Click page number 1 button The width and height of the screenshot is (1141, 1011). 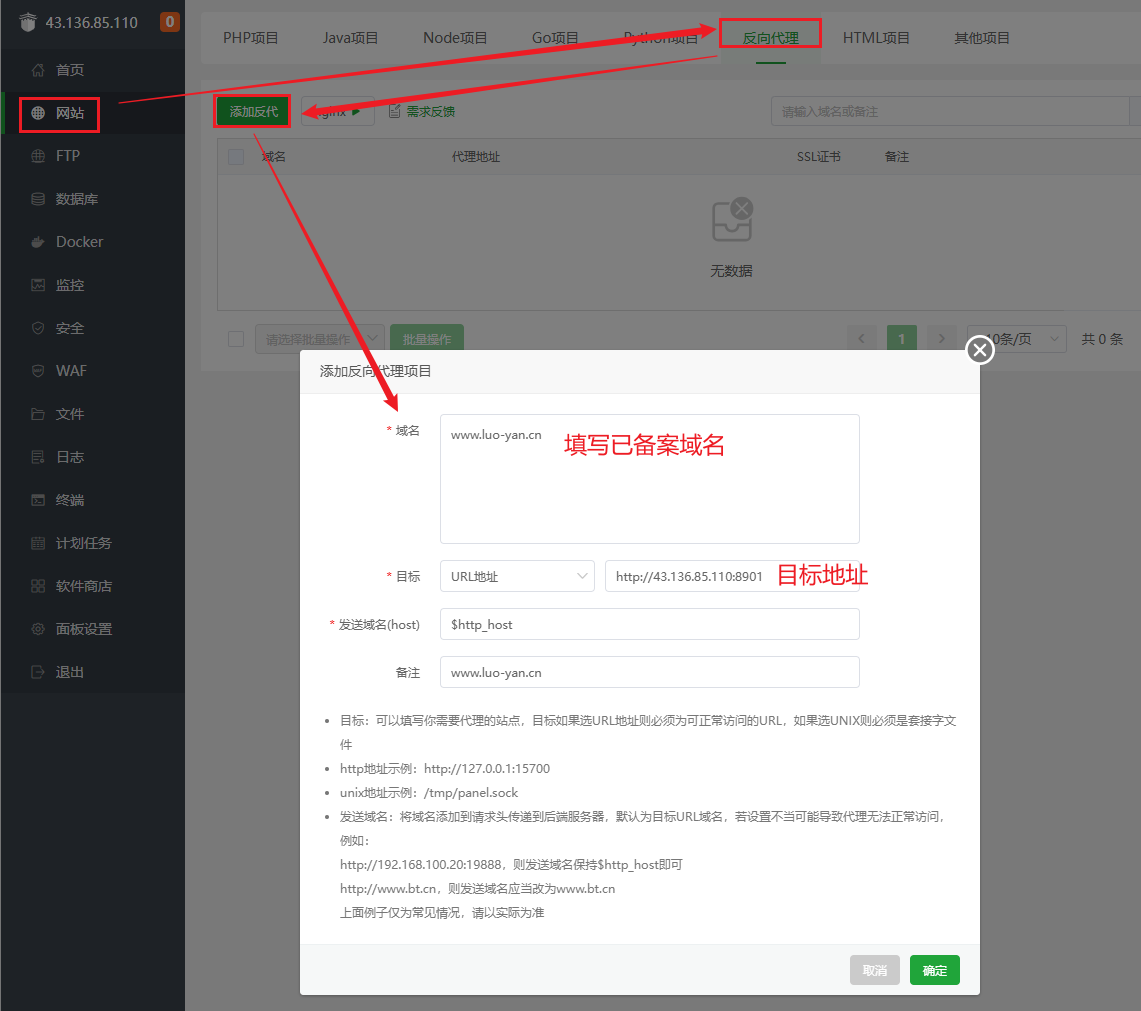[x=901, y=338]
